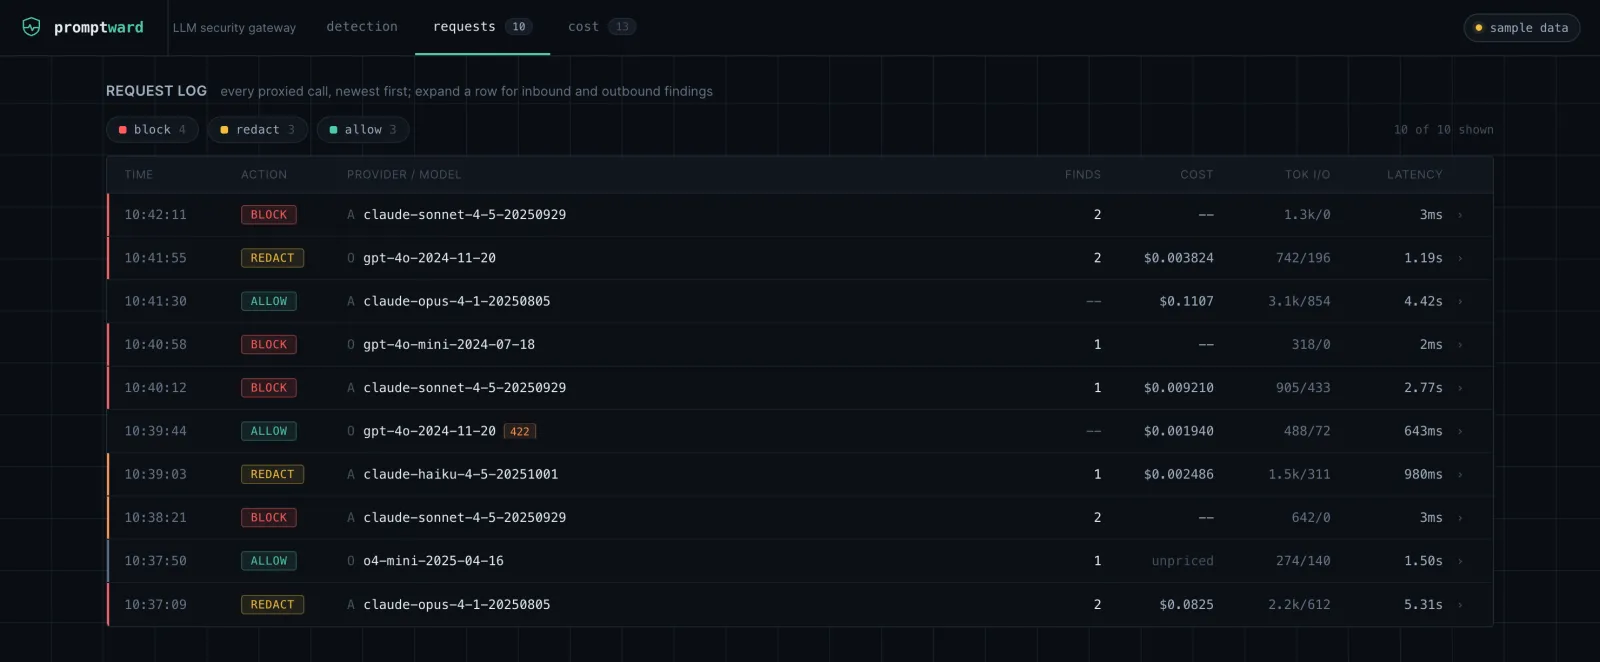Toggle the redact filter chip
Viewport: 1600px width, 662px height.
pyautogui.click(x=257, y=130)
